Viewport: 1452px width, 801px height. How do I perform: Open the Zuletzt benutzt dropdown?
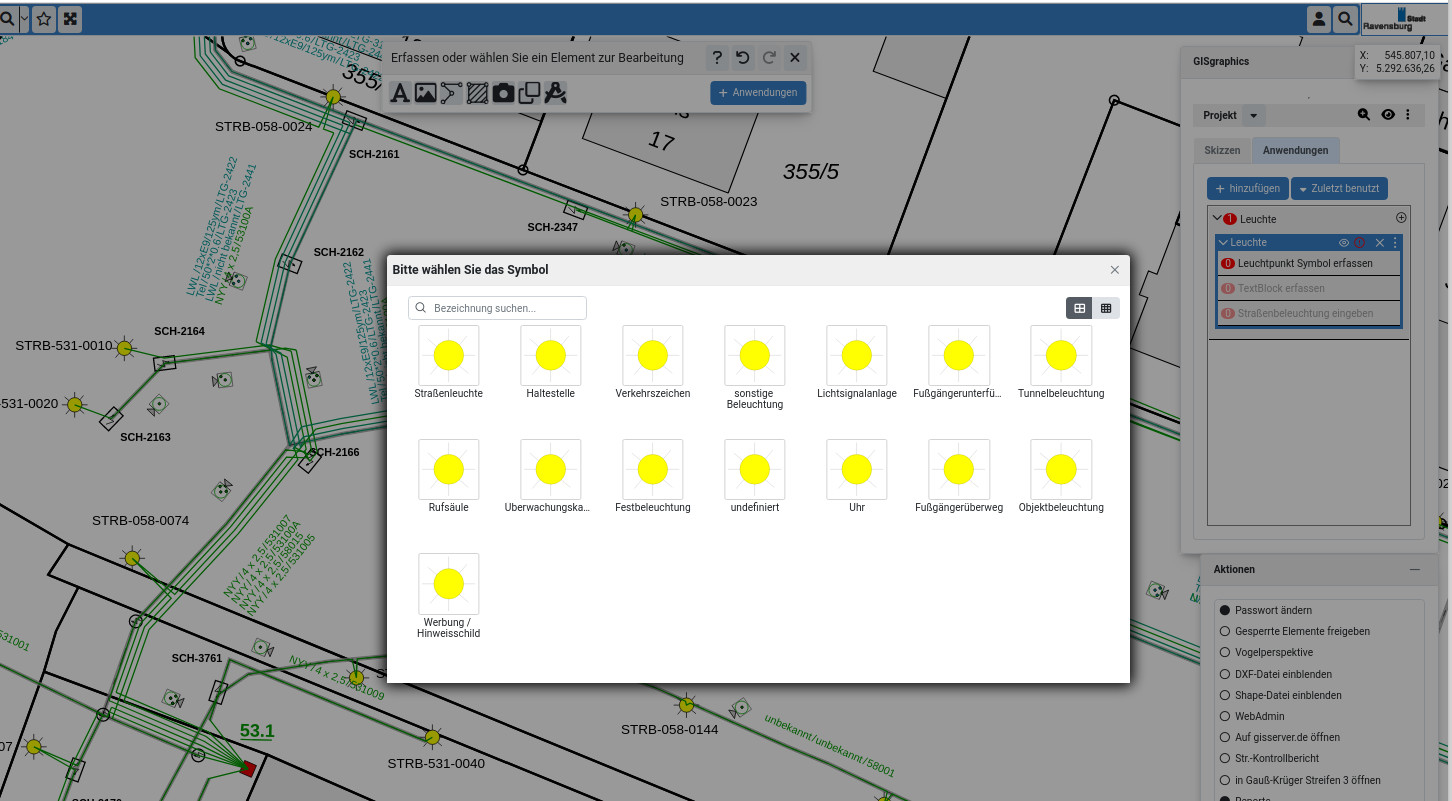coord(1338,188)
